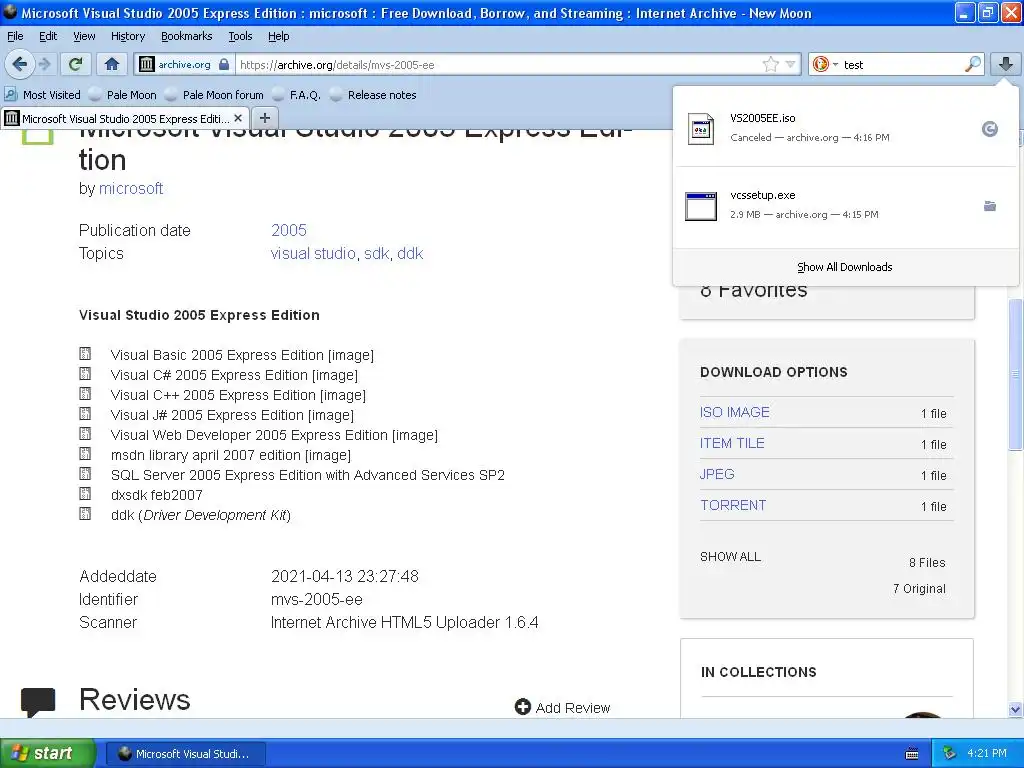
Task: Open the search engine selector dropdown
Action: (825, 64)
